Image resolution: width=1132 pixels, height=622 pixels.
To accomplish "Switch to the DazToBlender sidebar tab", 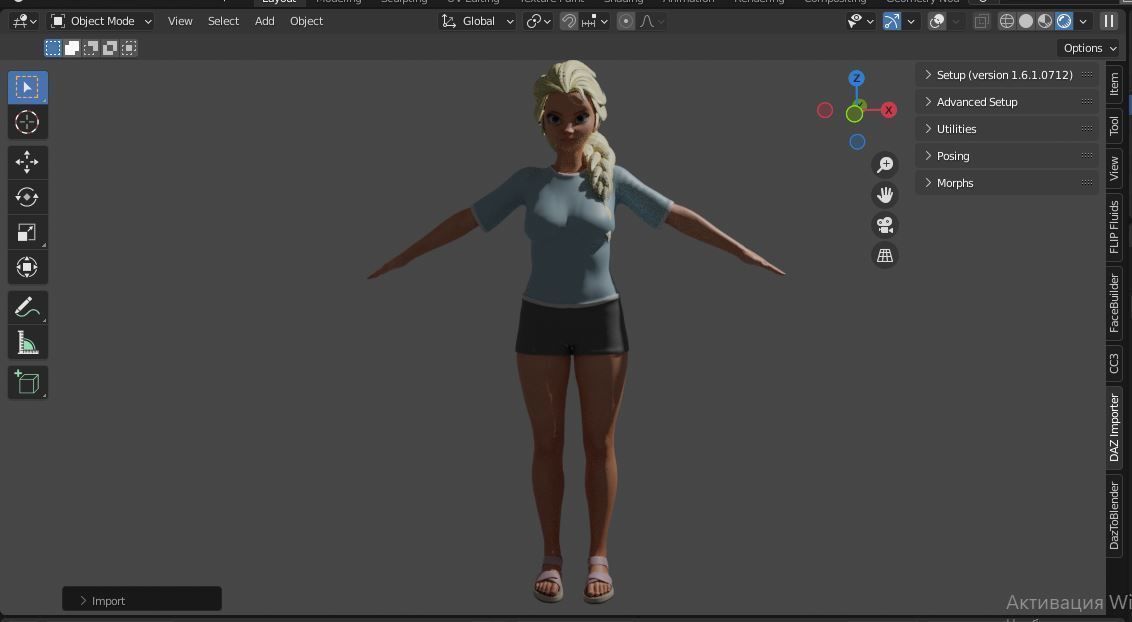I will [x=1114, y=516].
